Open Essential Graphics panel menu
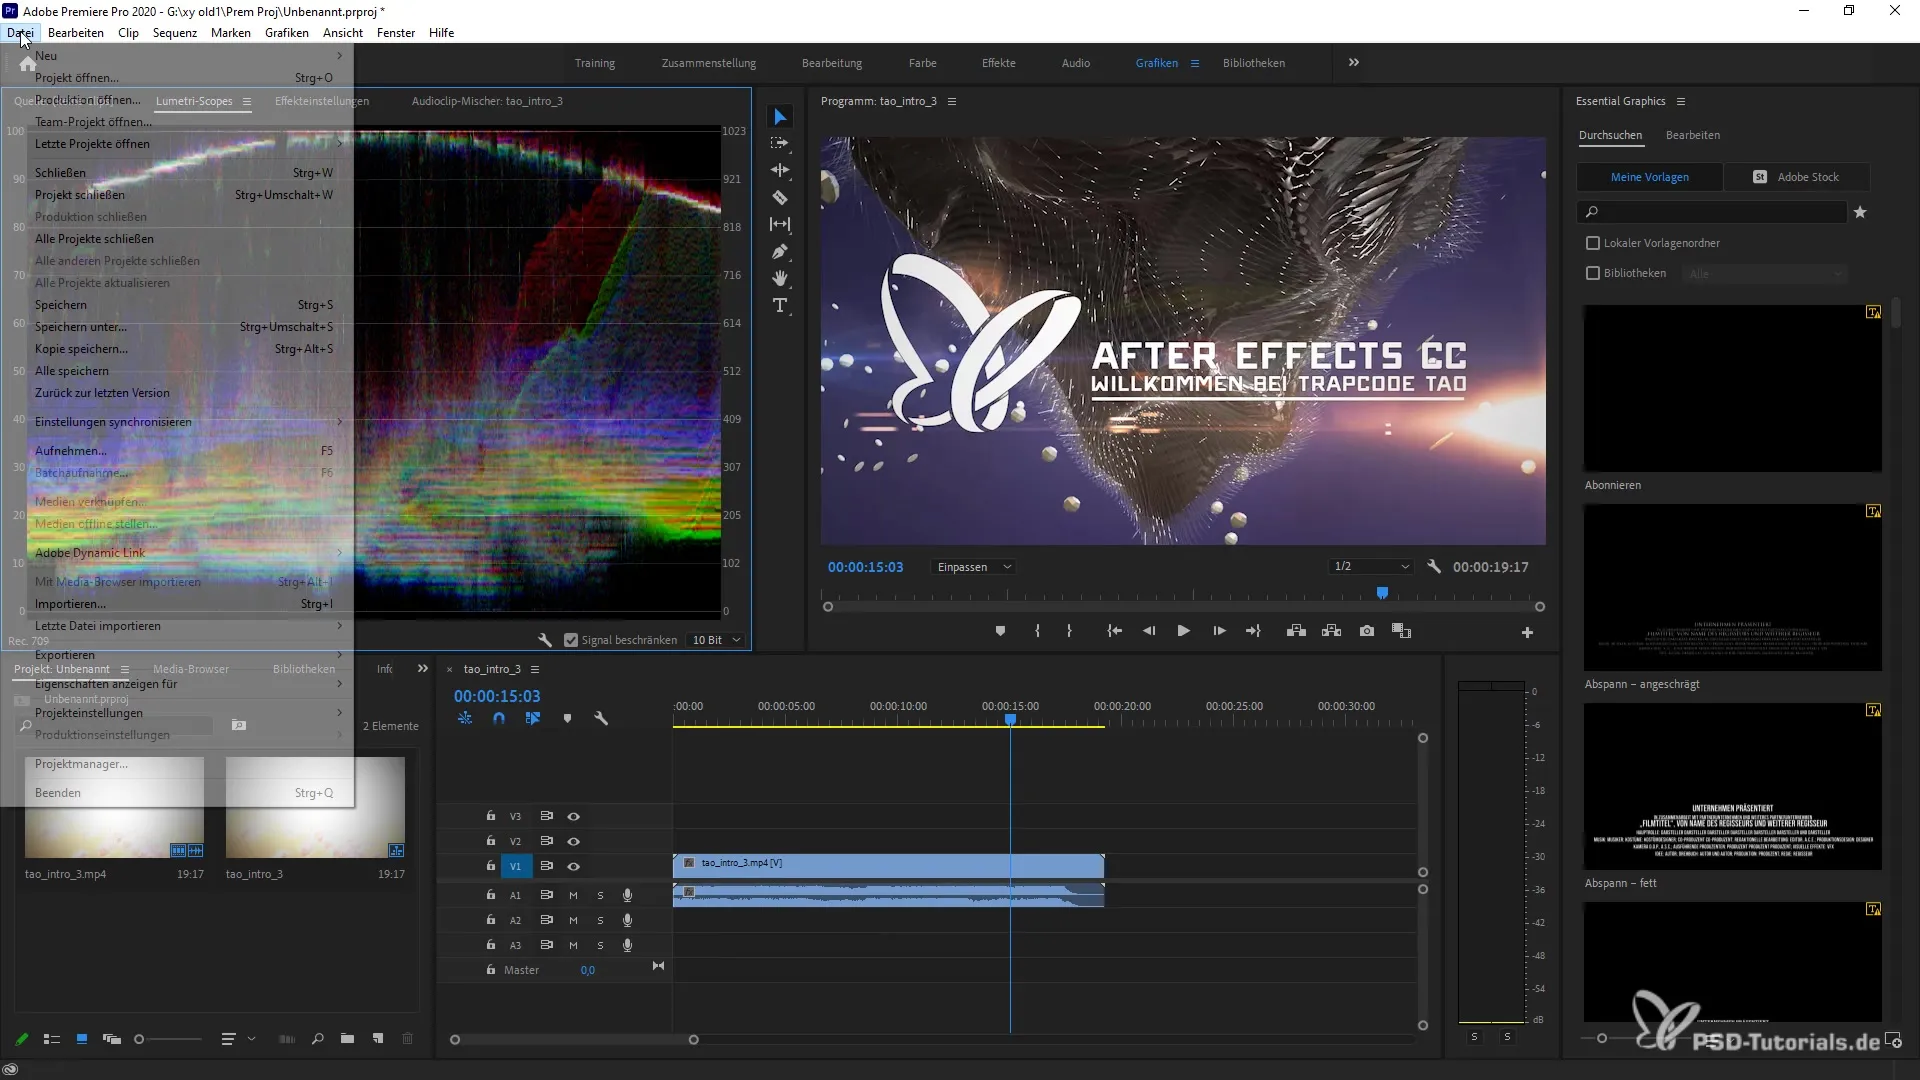 (x=1681, y=101)
